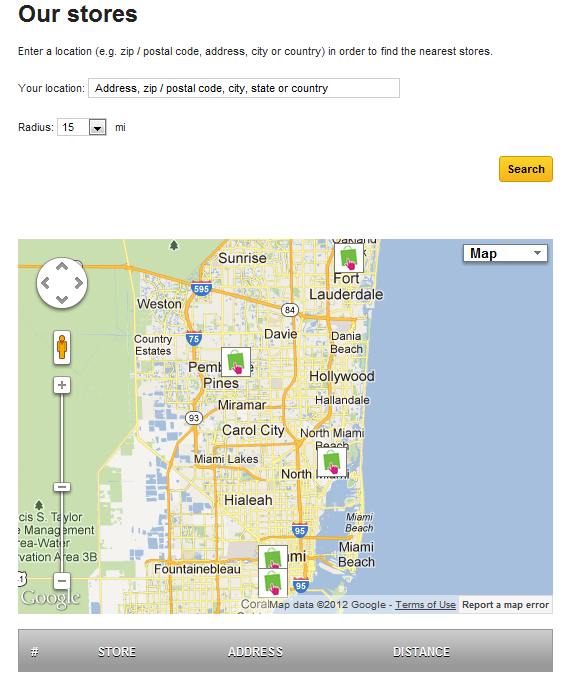Click the Fountainebleau label on map
Image resolution: width=571 pixels, height=691 pixels.
click(x=197, y=569)
